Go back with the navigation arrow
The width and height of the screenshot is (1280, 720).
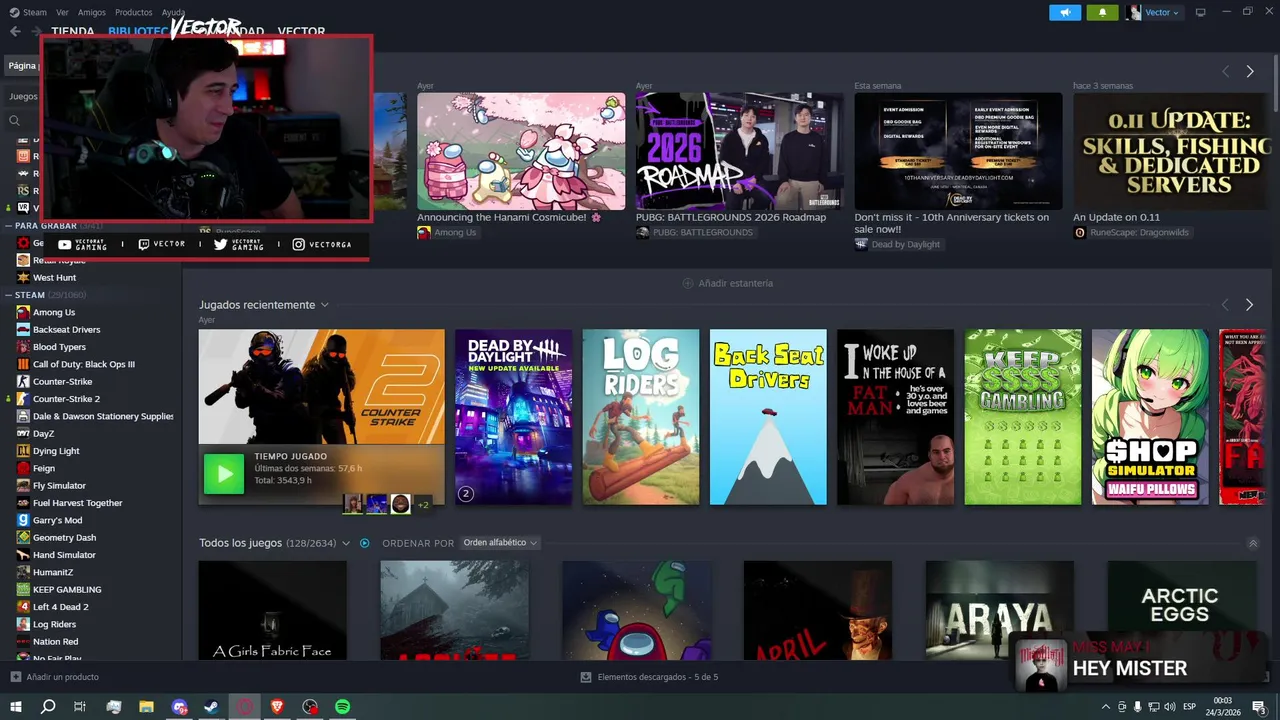click(14, 31)
